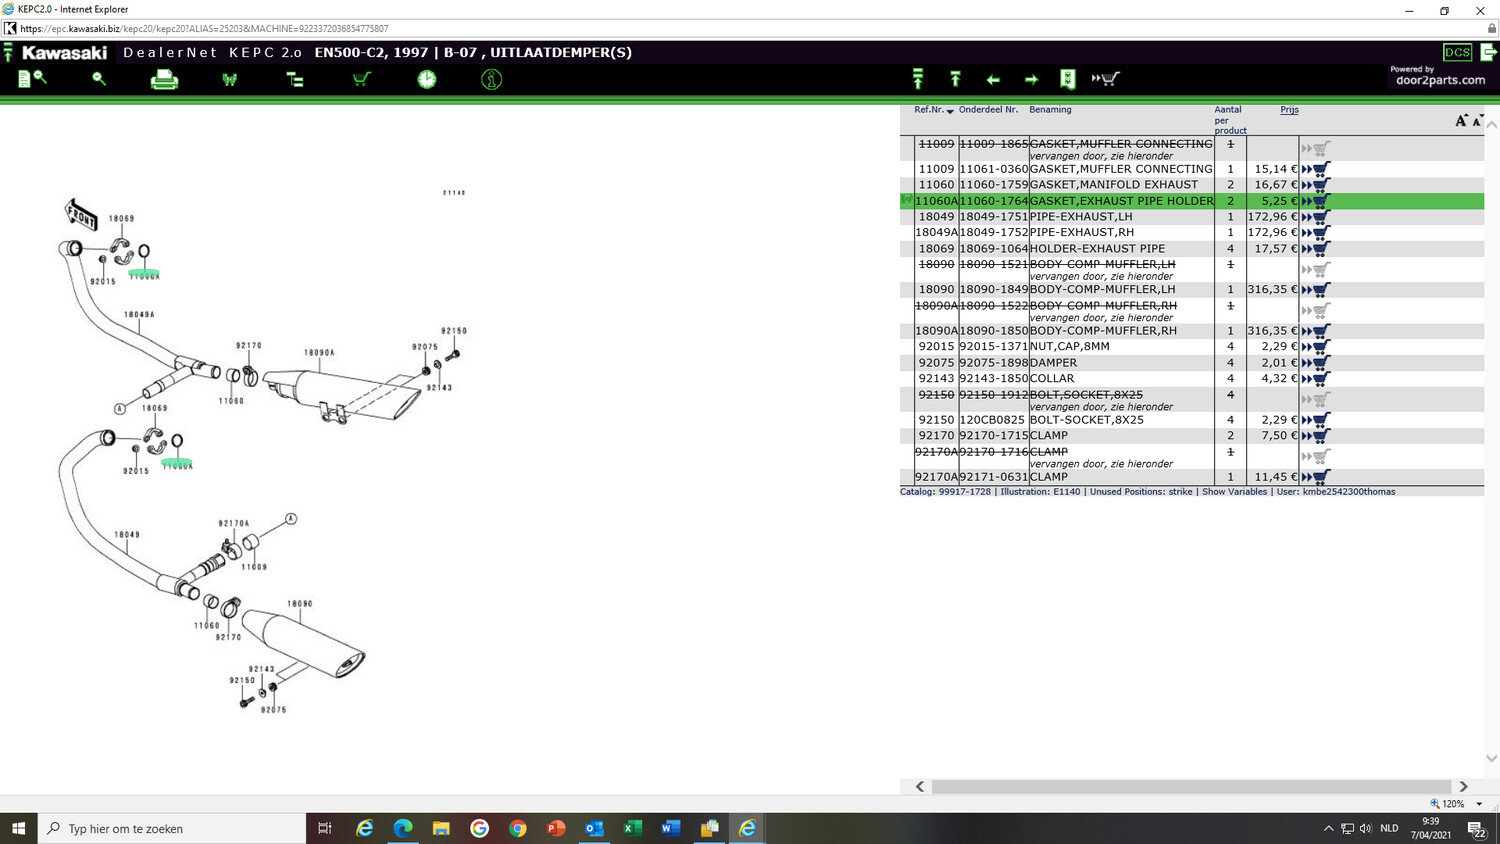Screen dimensions: 1500x844
Task: Go to next illustration with right arrow
Action: click(x=1031, y=79)
